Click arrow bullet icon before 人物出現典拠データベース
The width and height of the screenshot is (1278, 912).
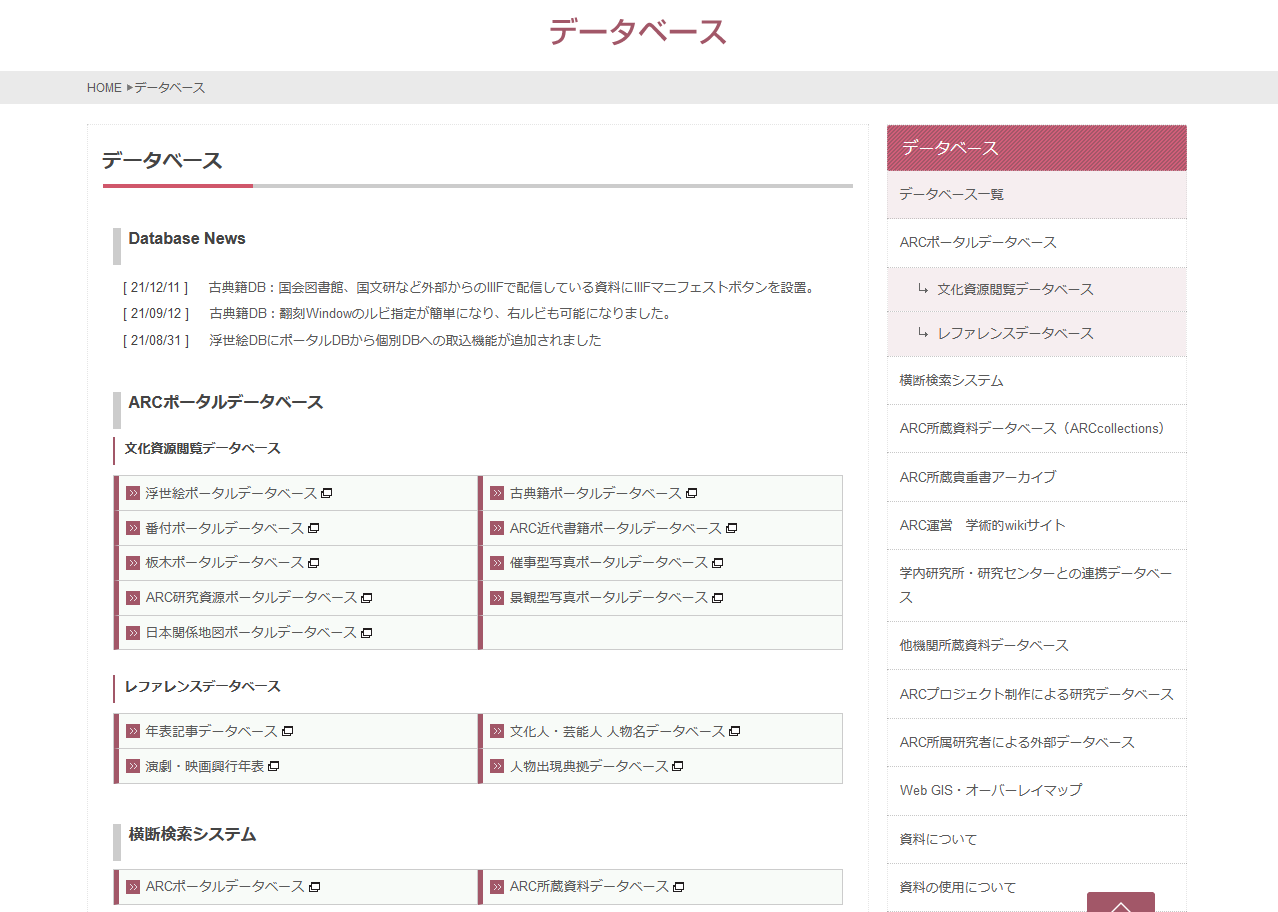(497, 766)
